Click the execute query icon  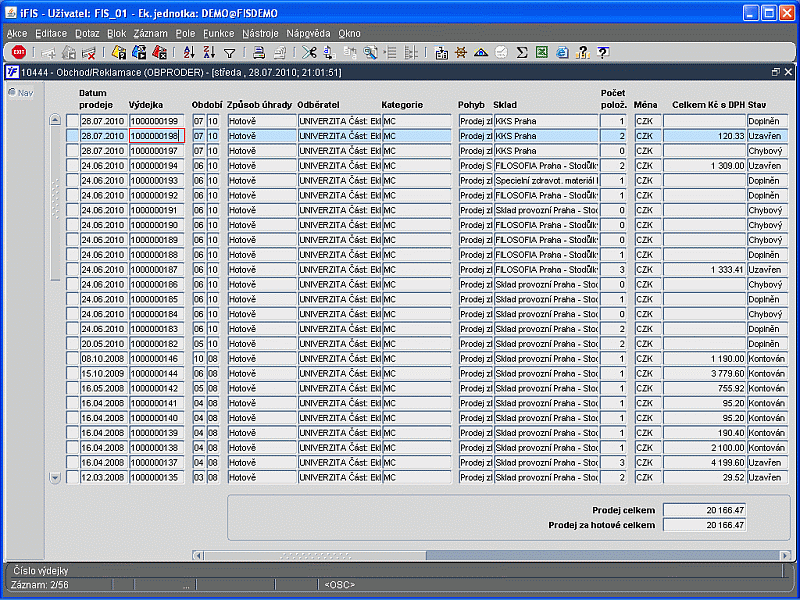[139, 53]
